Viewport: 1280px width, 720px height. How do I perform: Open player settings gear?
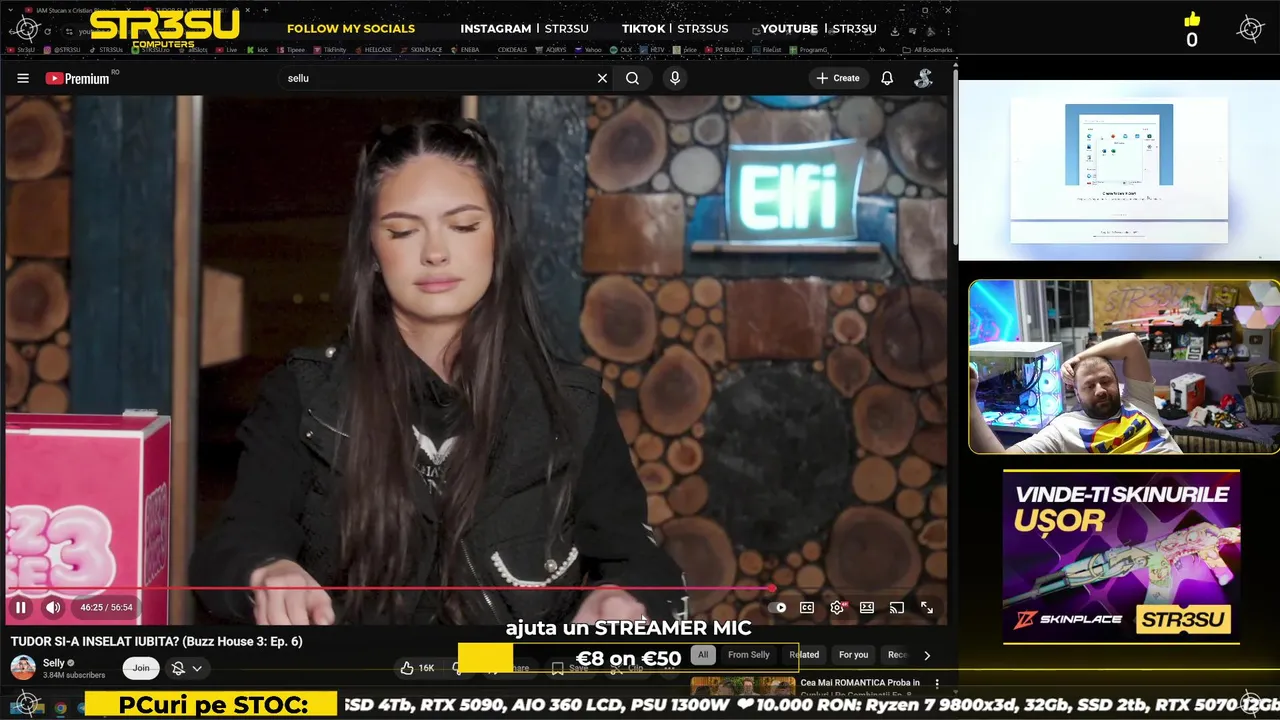pos(837,607)
